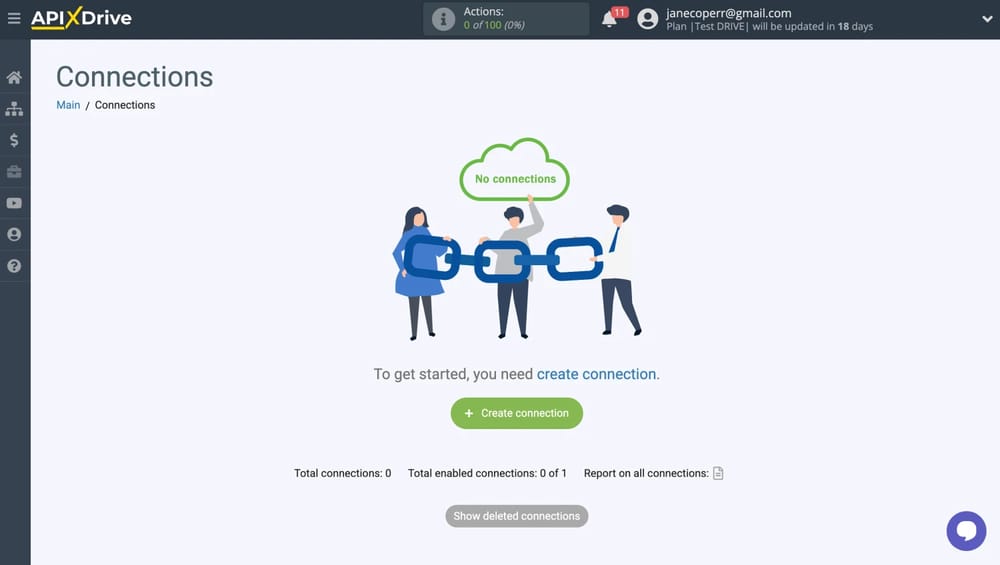Click the janecoperr@gmail.com account text
Image resolution: width=1000 pixels, height=565 pixels.
click(728, 13)
